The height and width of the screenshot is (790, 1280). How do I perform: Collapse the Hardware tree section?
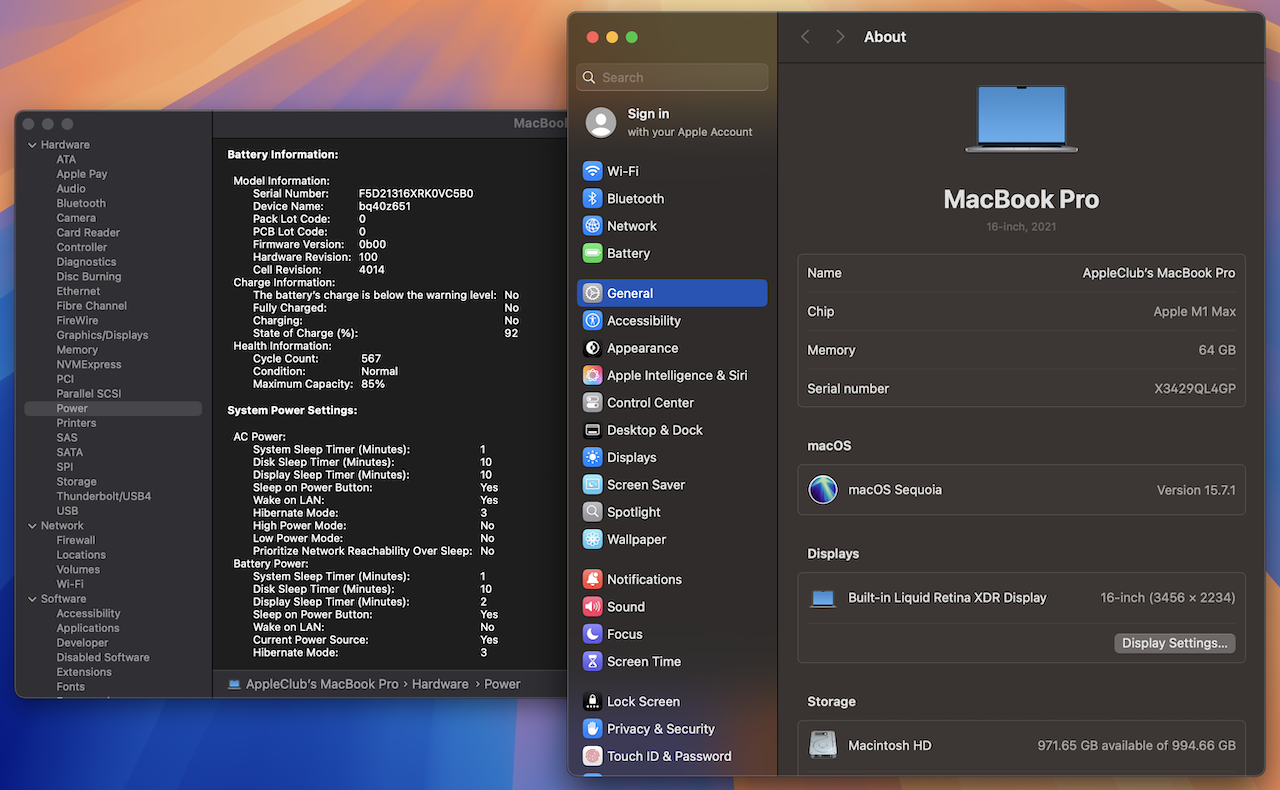click(32, 145)
